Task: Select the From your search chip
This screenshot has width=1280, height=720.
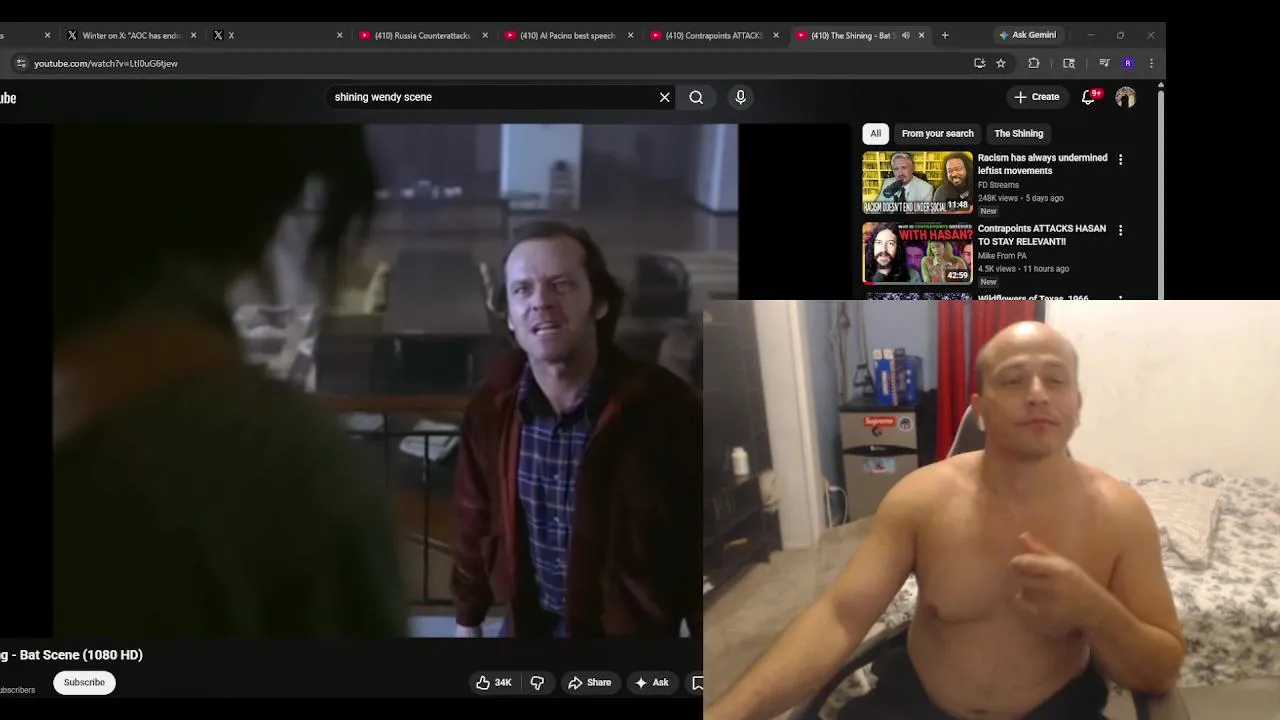Action: tap(937, 133)
